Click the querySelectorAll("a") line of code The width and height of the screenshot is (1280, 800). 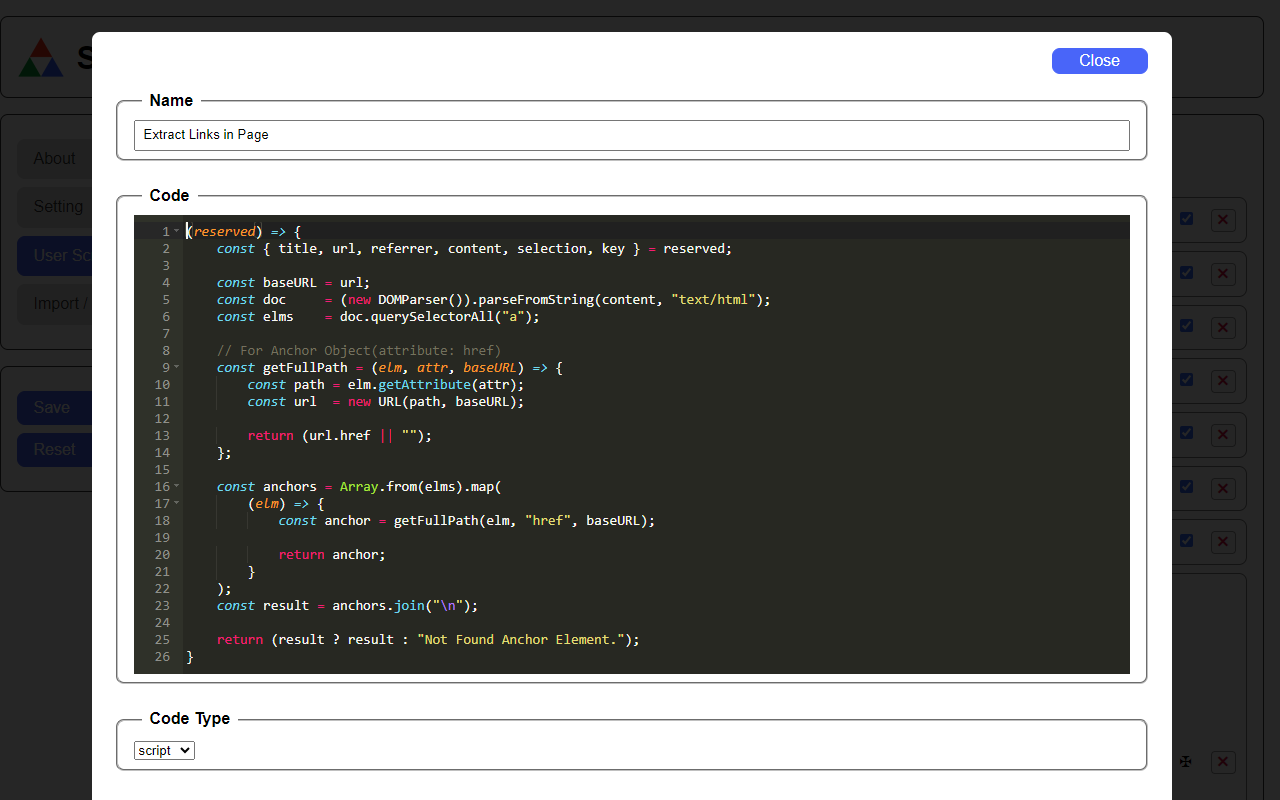[378, 316]
